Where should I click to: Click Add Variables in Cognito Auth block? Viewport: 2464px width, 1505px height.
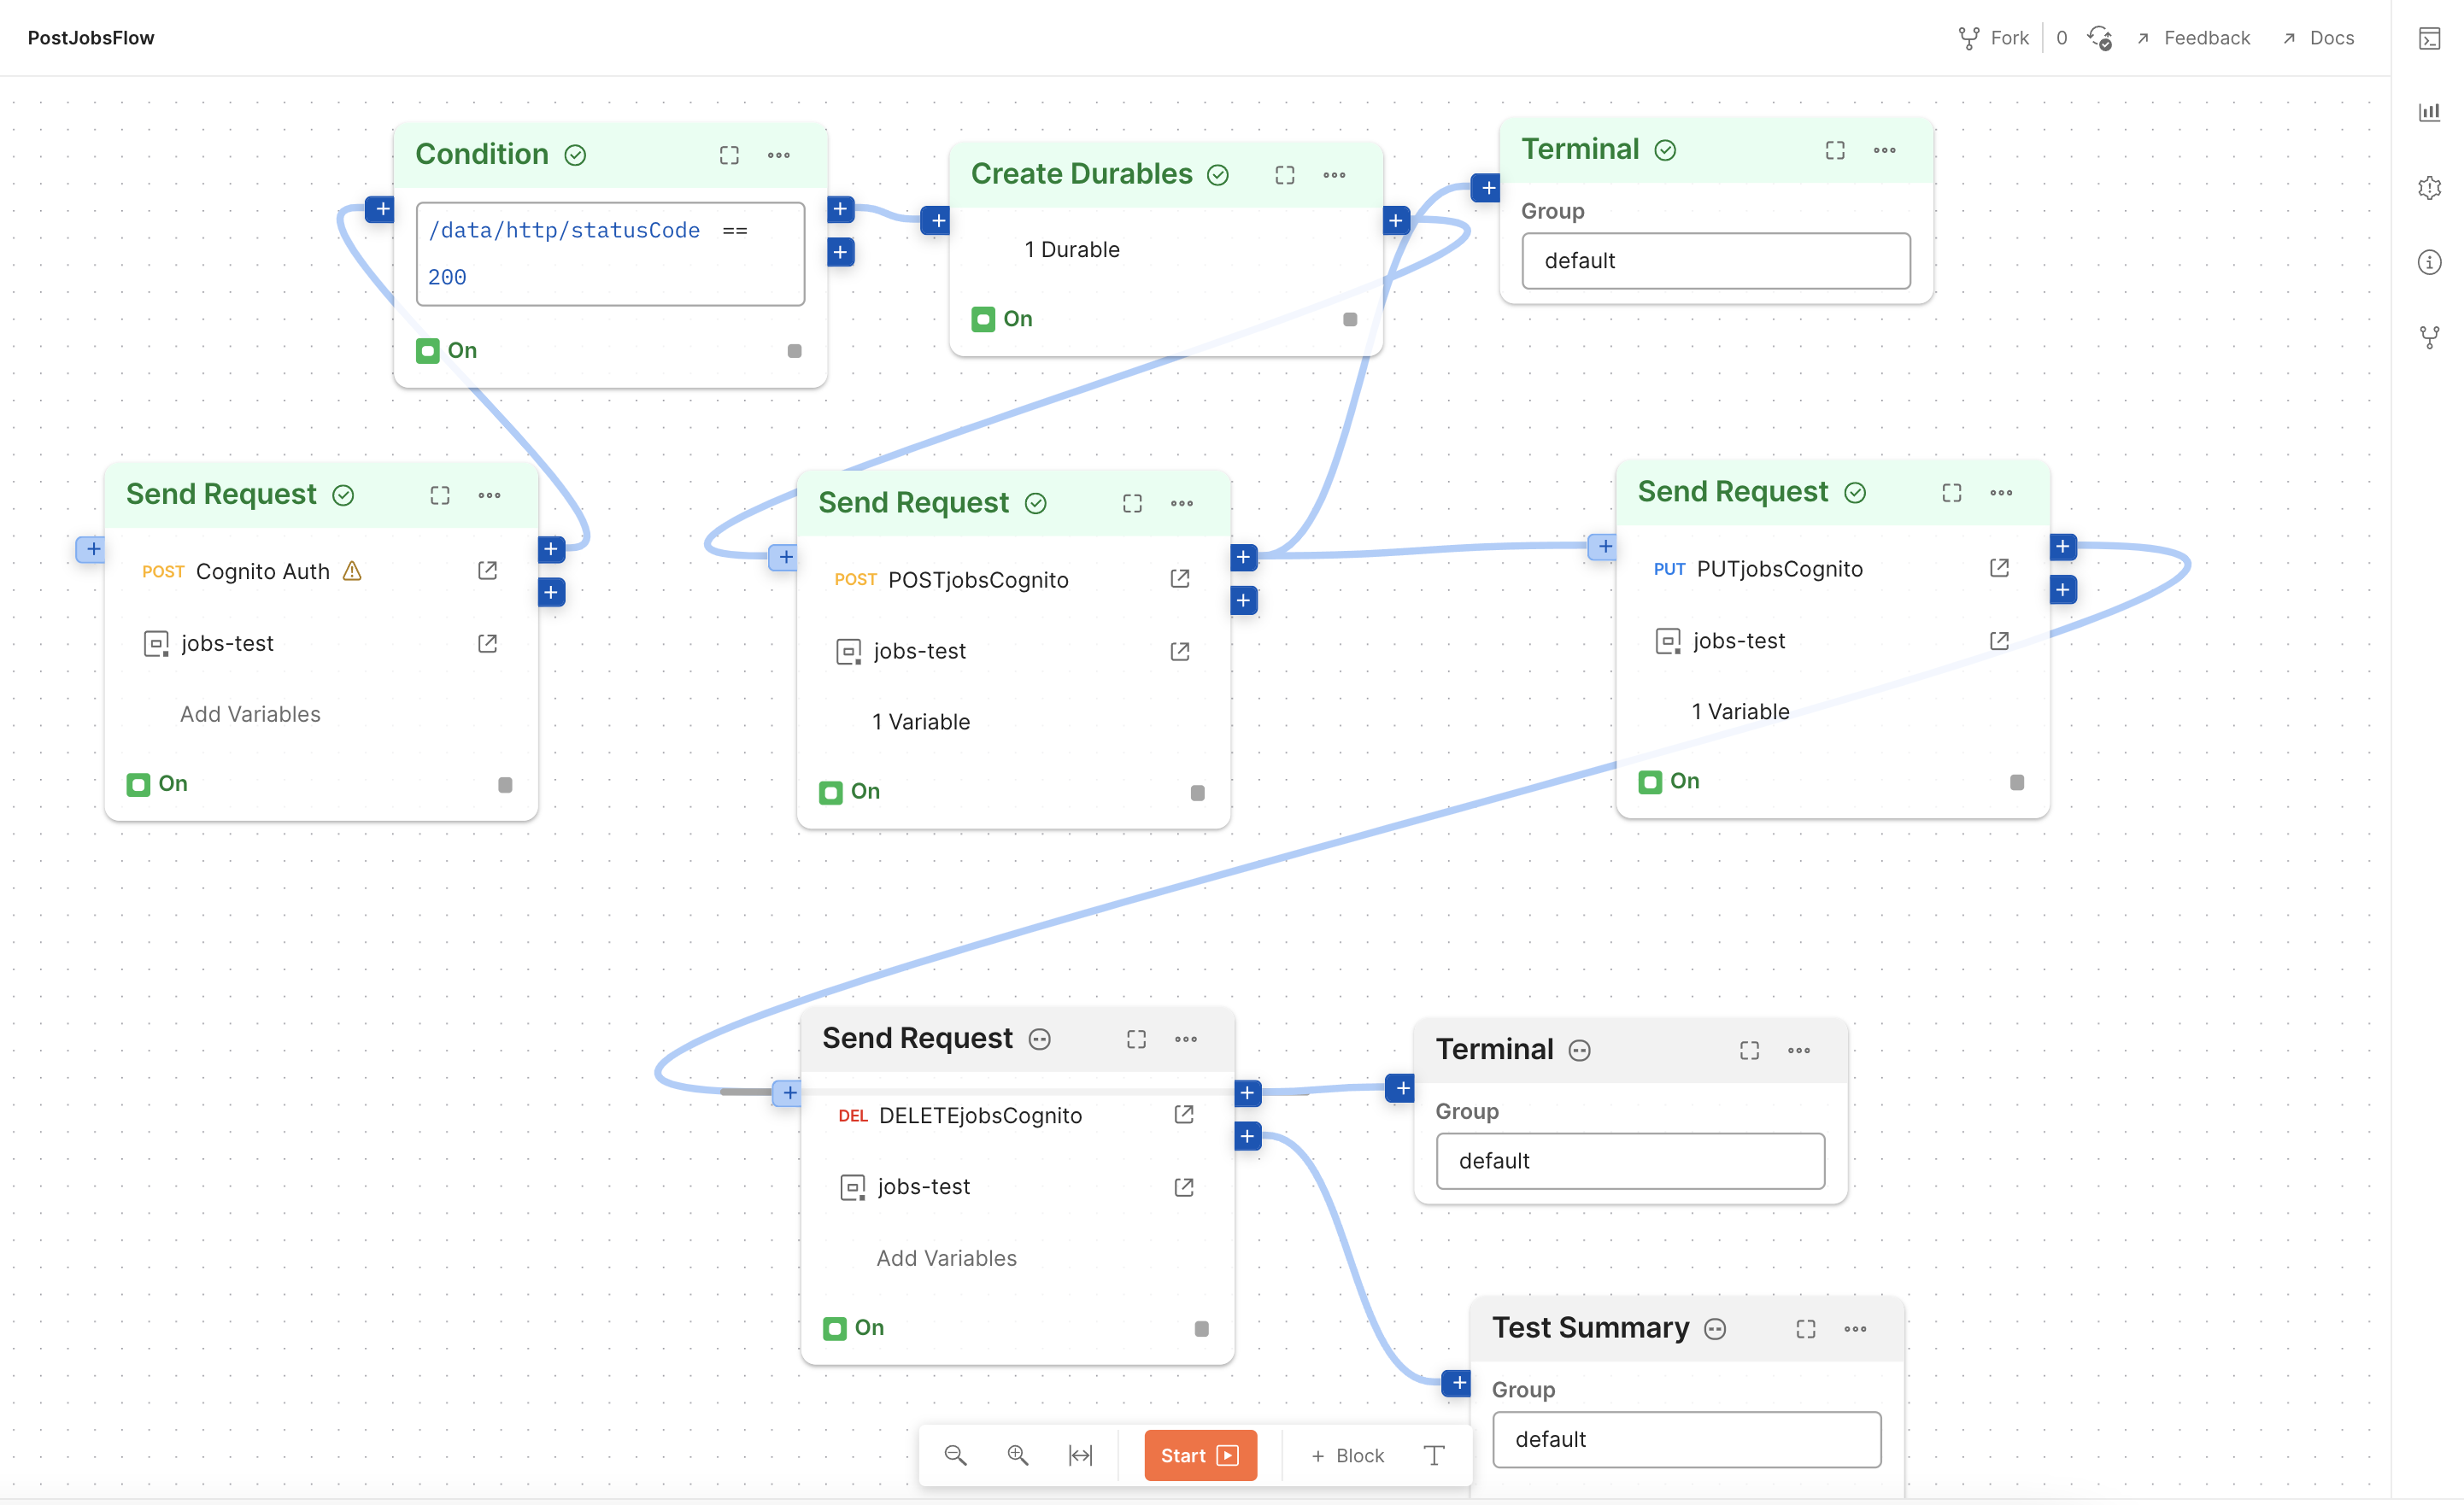(250, 714)
